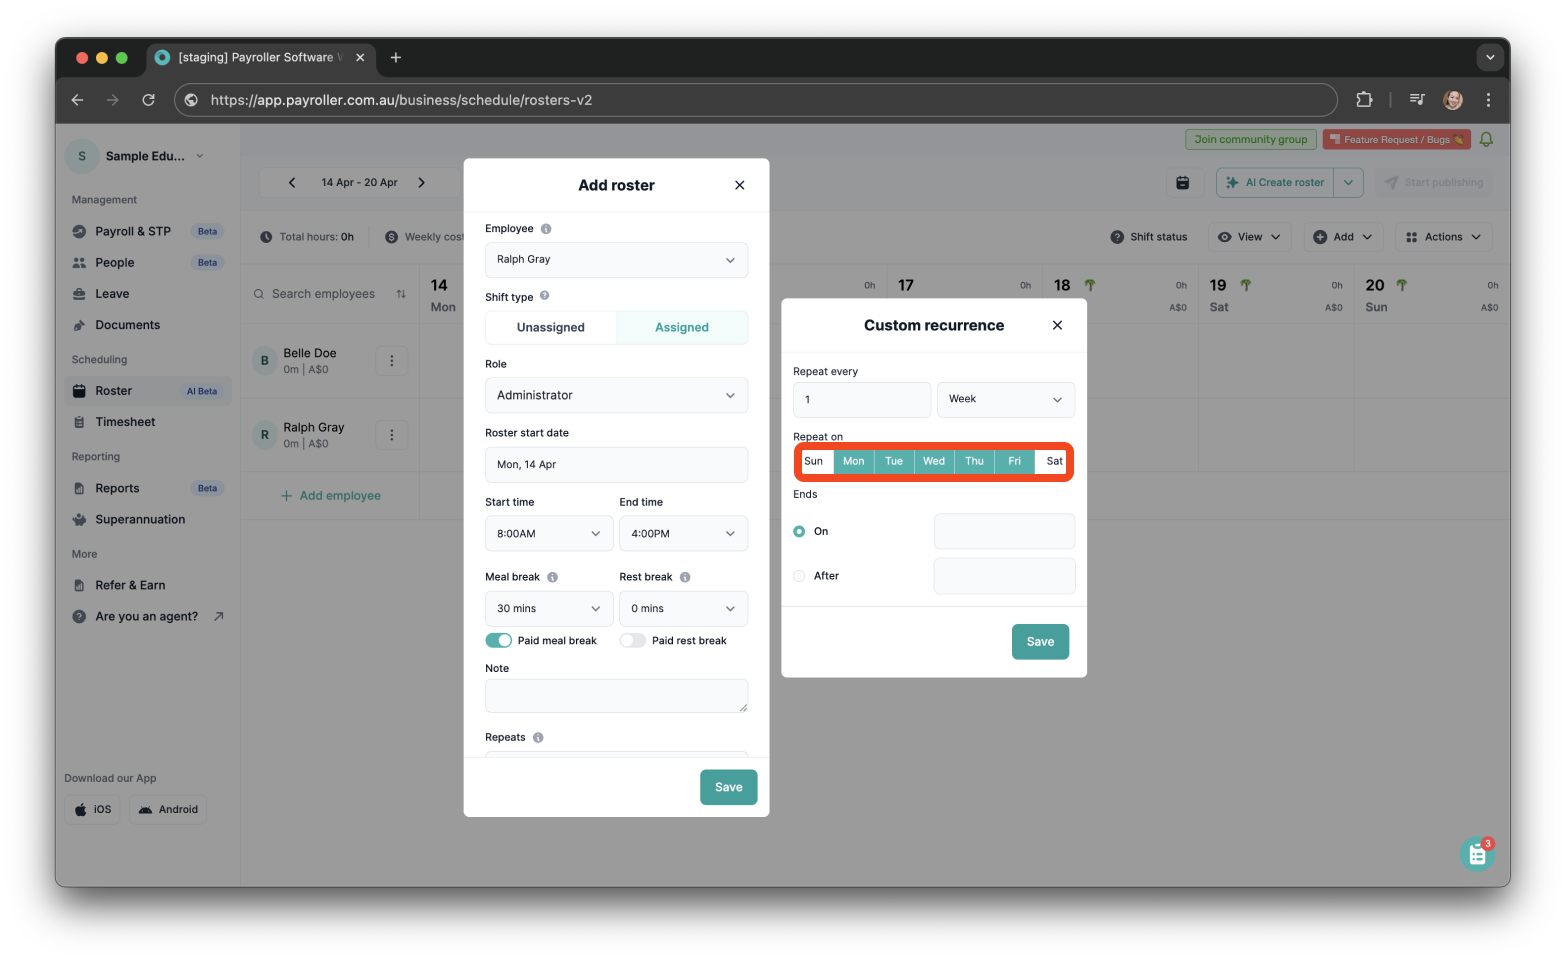This screenshot has width=1566, height=960.
Task: Enable the Paid rest break toggle
Action: 632,640
